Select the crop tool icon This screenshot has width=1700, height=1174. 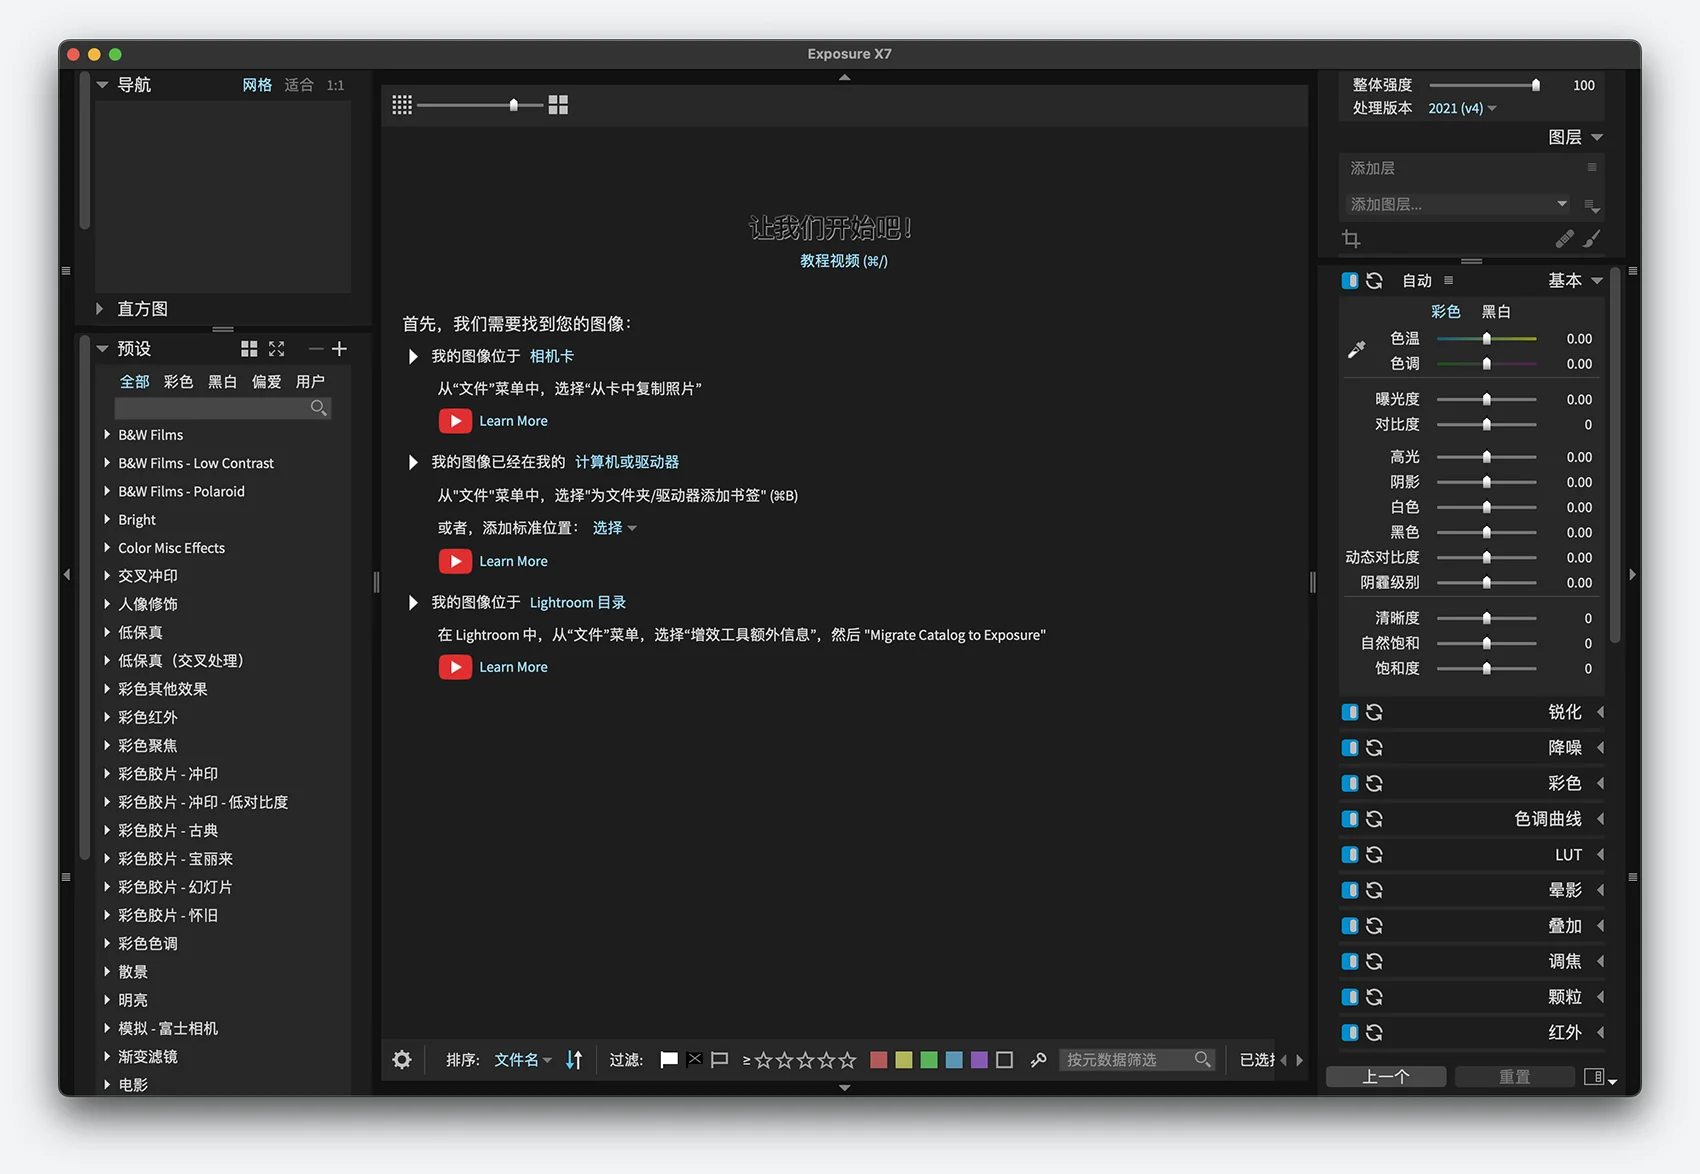point(1352,239)
